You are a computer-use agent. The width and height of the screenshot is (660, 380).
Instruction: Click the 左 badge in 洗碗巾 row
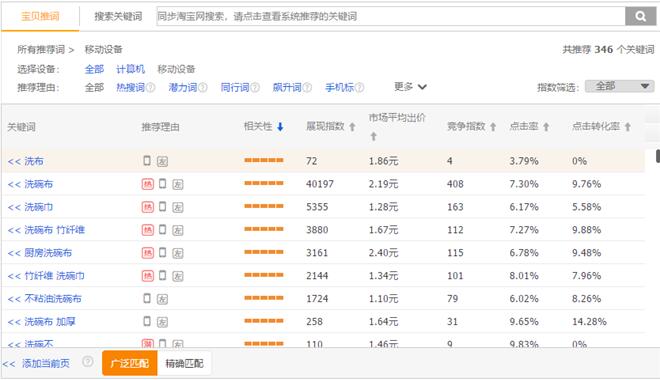click(178, 207)
